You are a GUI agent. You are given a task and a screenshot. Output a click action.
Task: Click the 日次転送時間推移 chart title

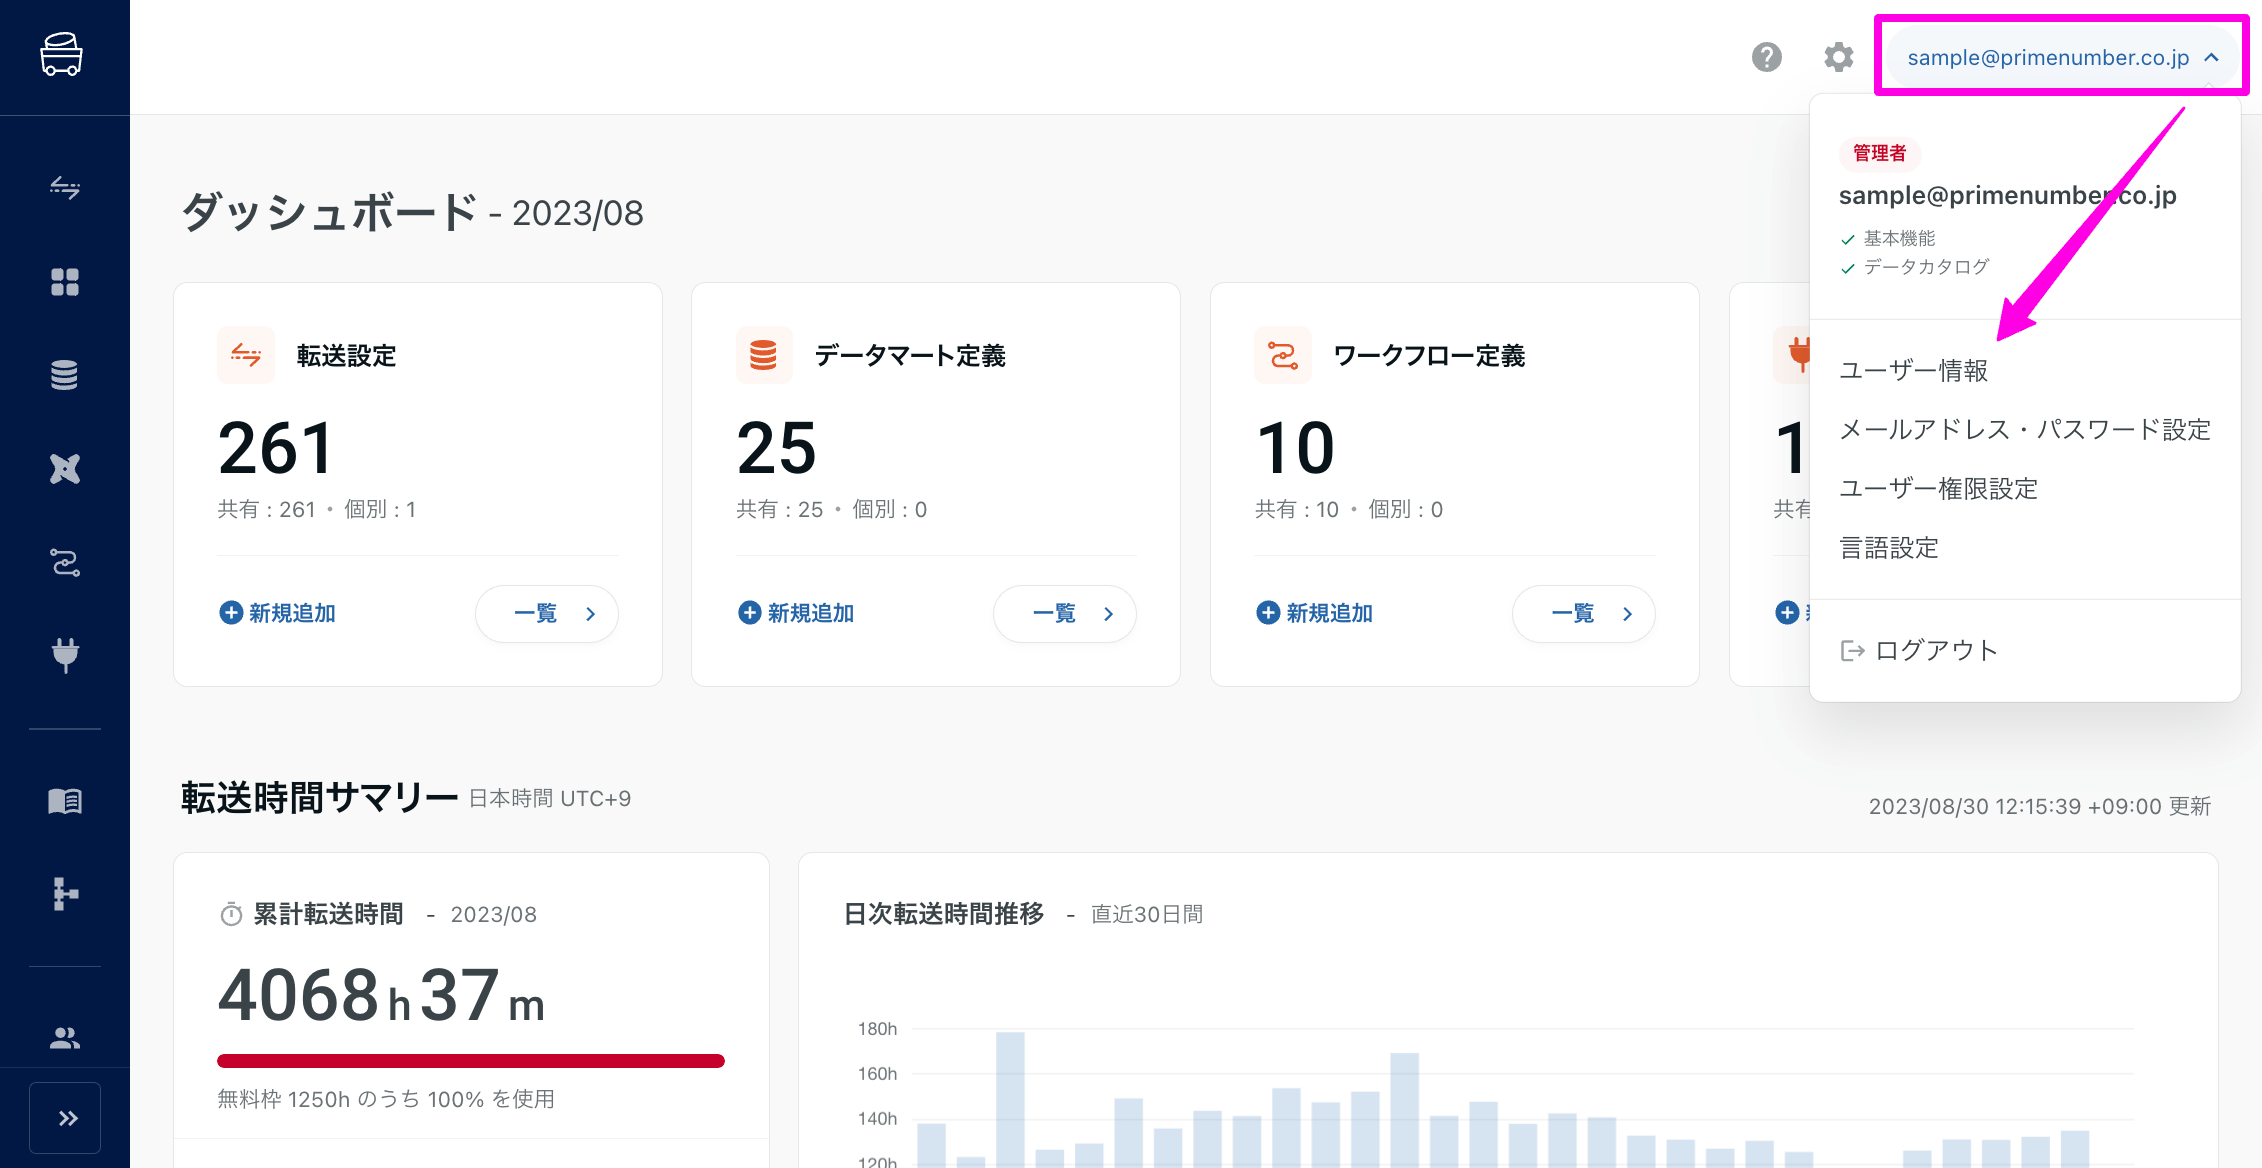point(944,914)
